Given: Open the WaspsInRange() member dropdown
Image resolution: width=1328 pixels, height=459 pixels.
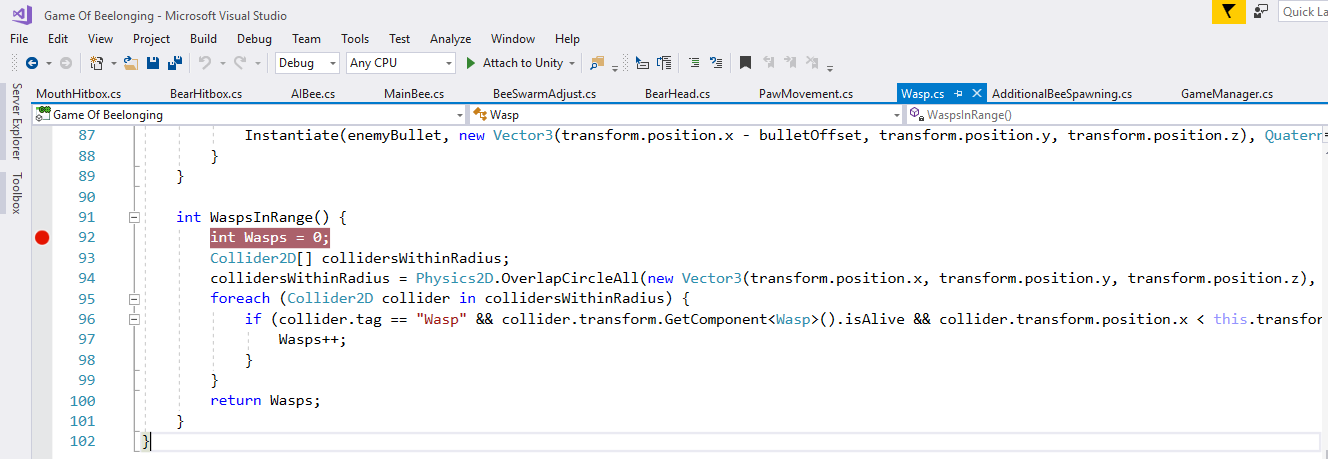Looking at the screenshot, I should pyautogui.click(x=1115, y=115).
